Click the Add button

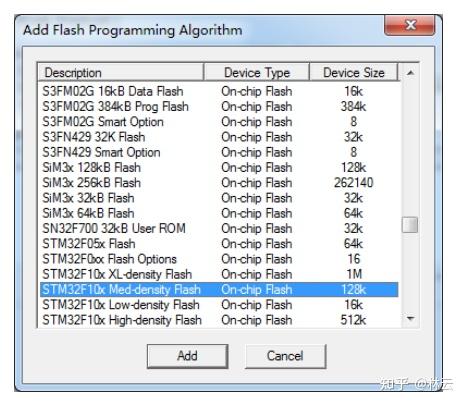(x=187, y=356)
